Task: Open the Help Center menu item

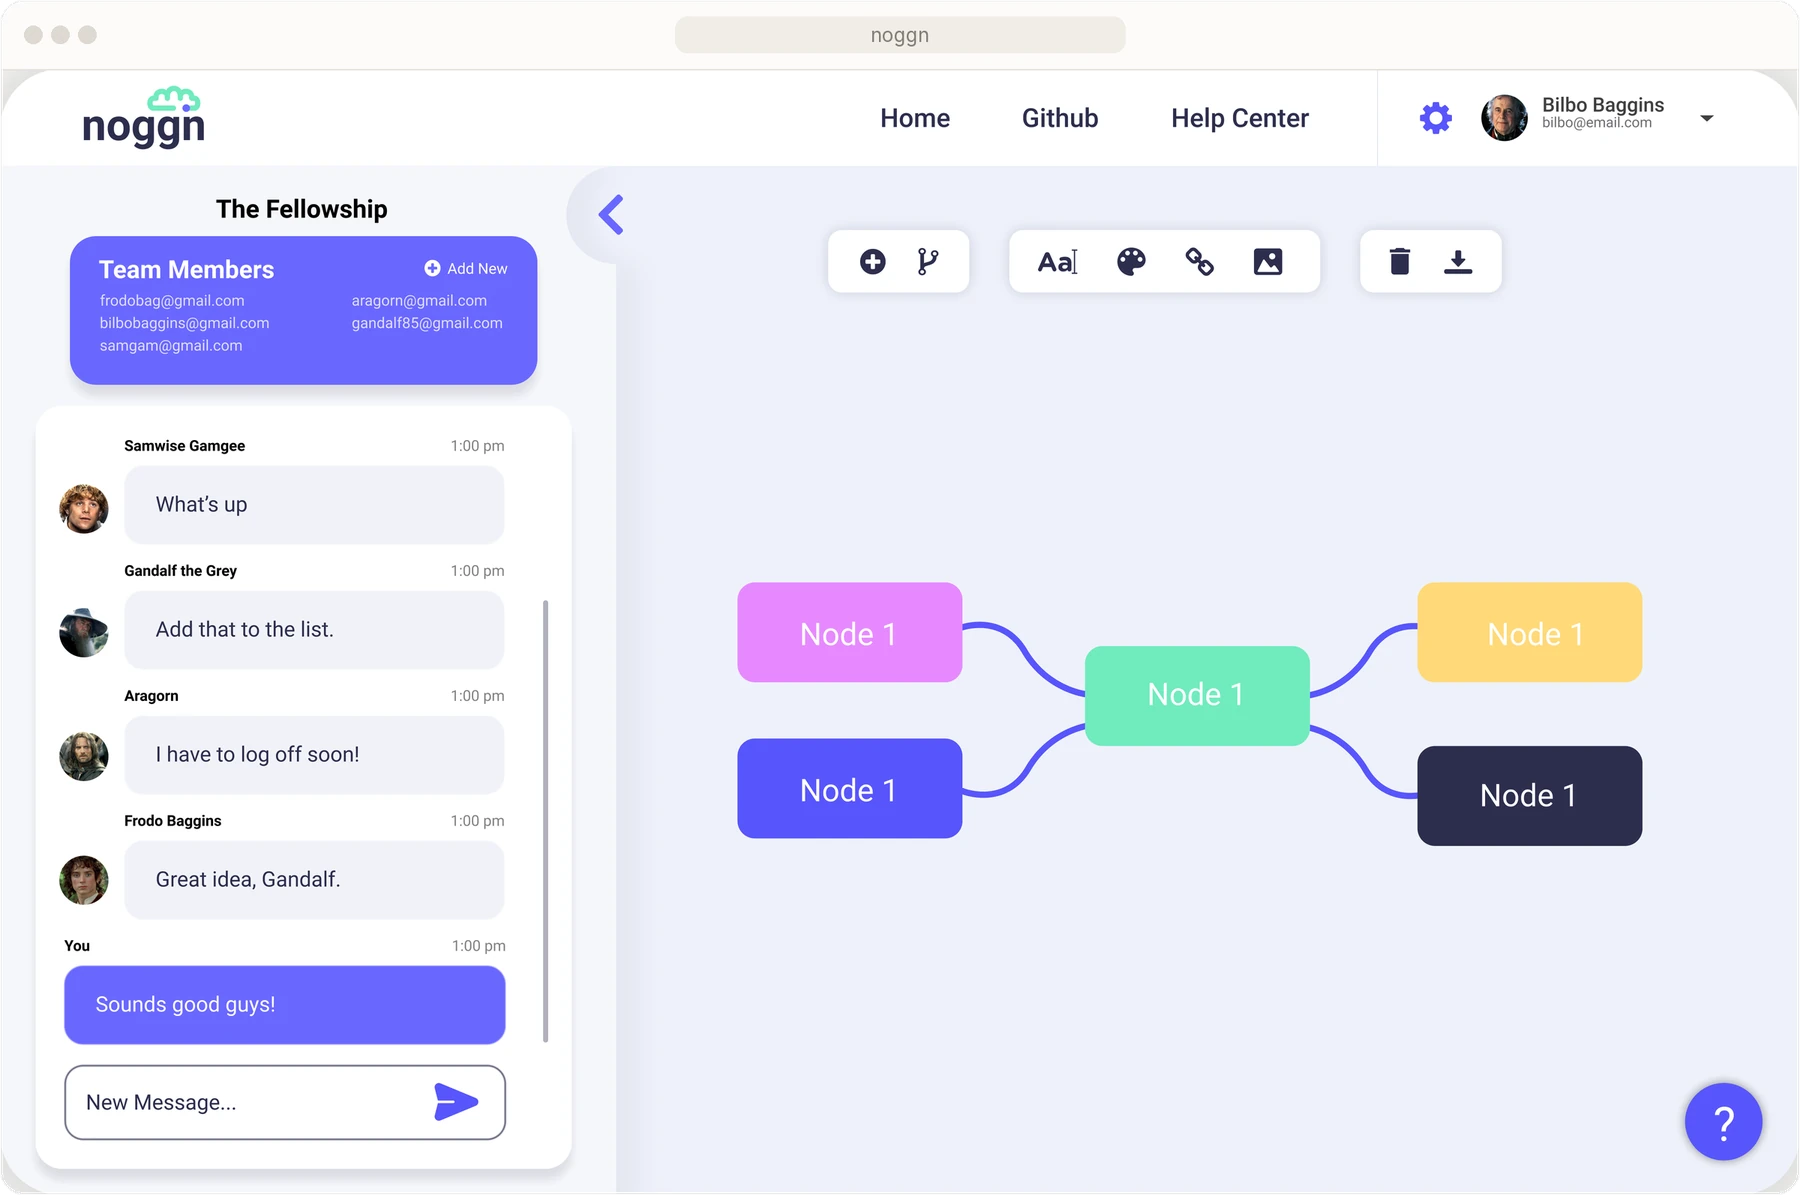Action: [1240, 118]
